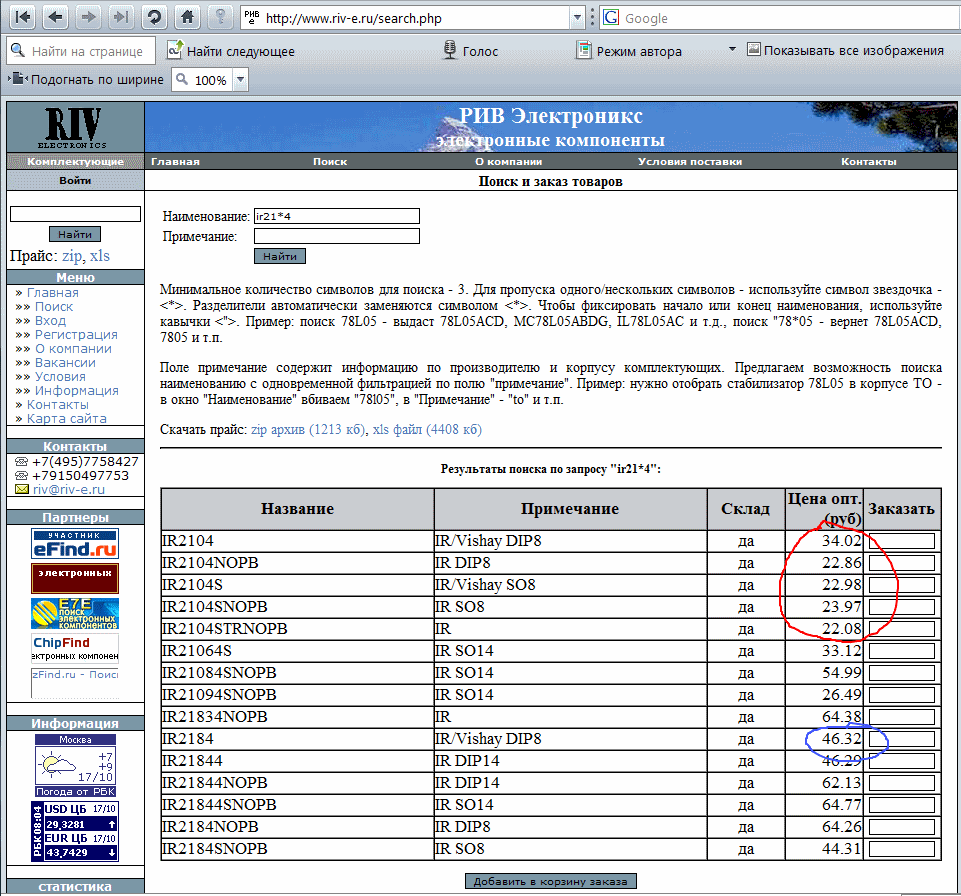Open the Главная top navigation item
Image resolution: width=961 pixels, height=896 pixels.
click(175, 162)
